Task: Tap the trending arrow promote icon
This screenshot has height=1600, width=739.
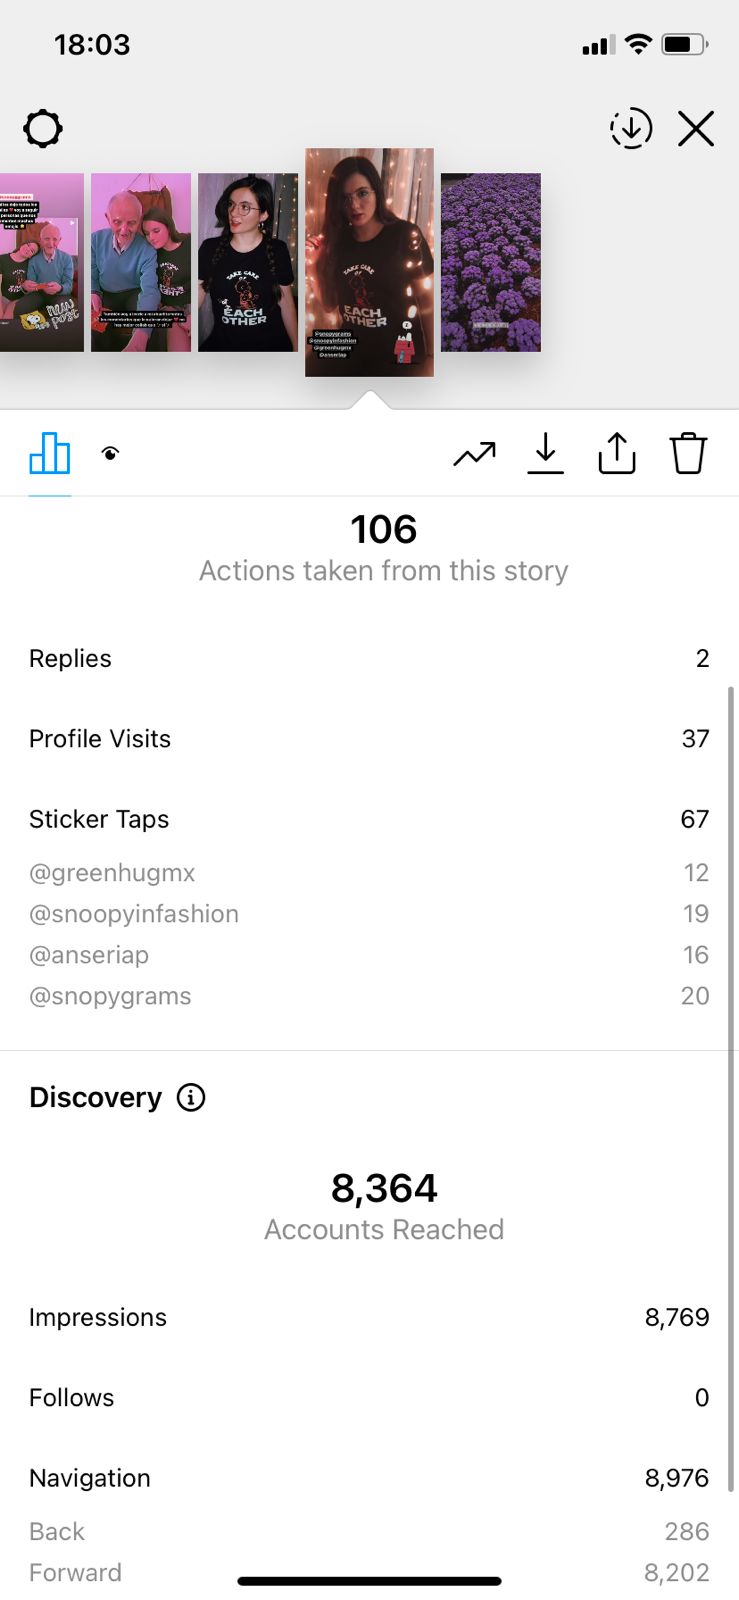Action: (474, 454)
